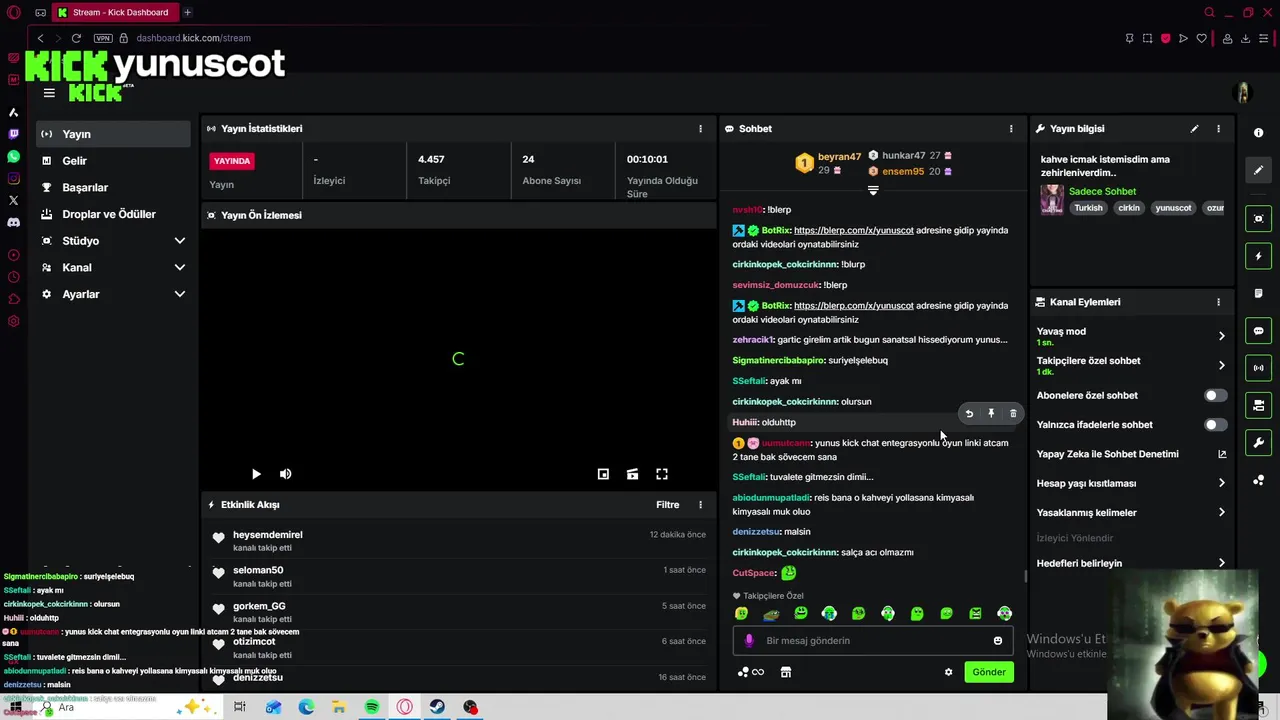The width and height of the screenshot is (1280, 720).
Task: Click the chat scrollbar
Action: (x=1025, y=577)
